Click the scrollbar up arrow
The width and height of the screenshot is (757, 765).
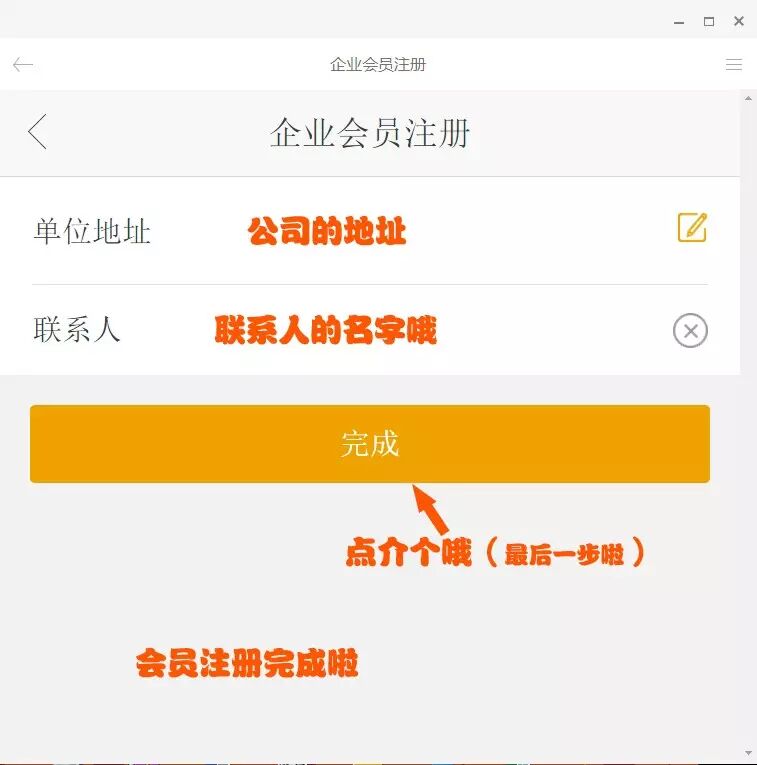click(x=748, y=99)
